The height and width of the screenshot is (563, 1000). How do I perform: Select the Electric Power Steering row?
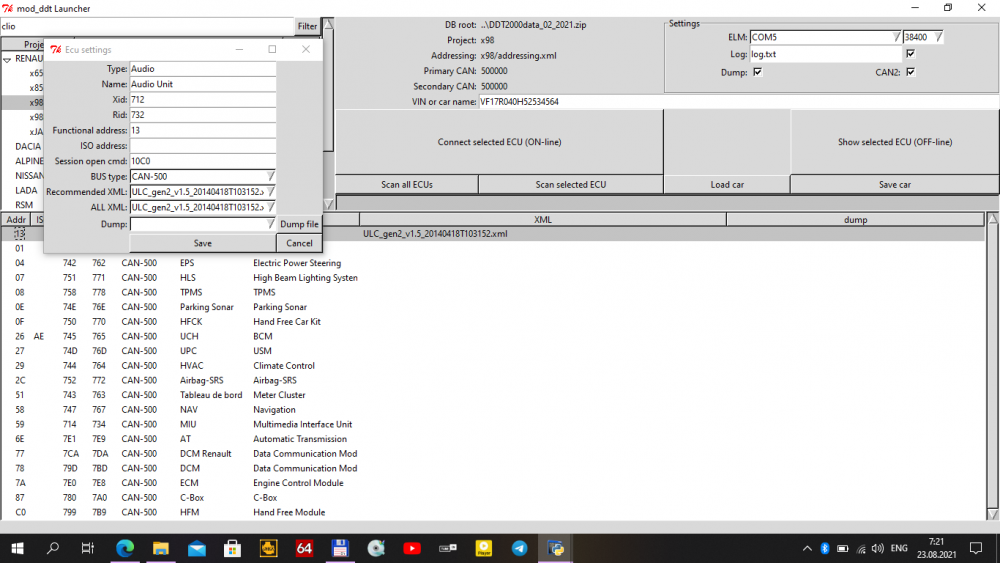[x=492, y=263]
